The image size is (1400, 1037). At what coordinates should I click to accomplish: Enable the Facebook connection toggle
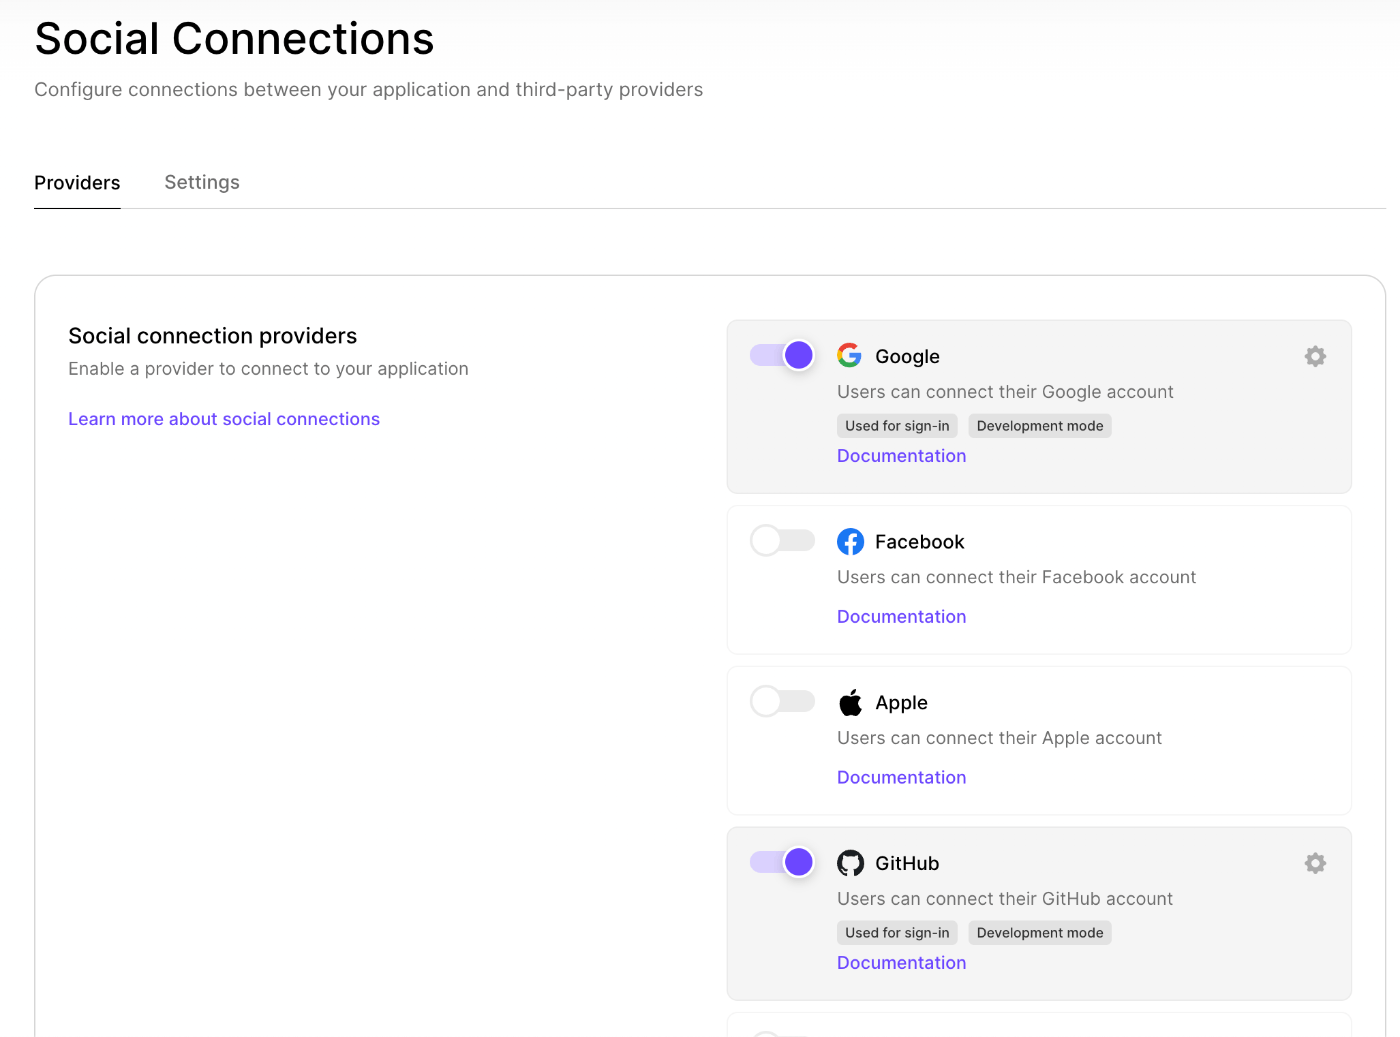783,541
